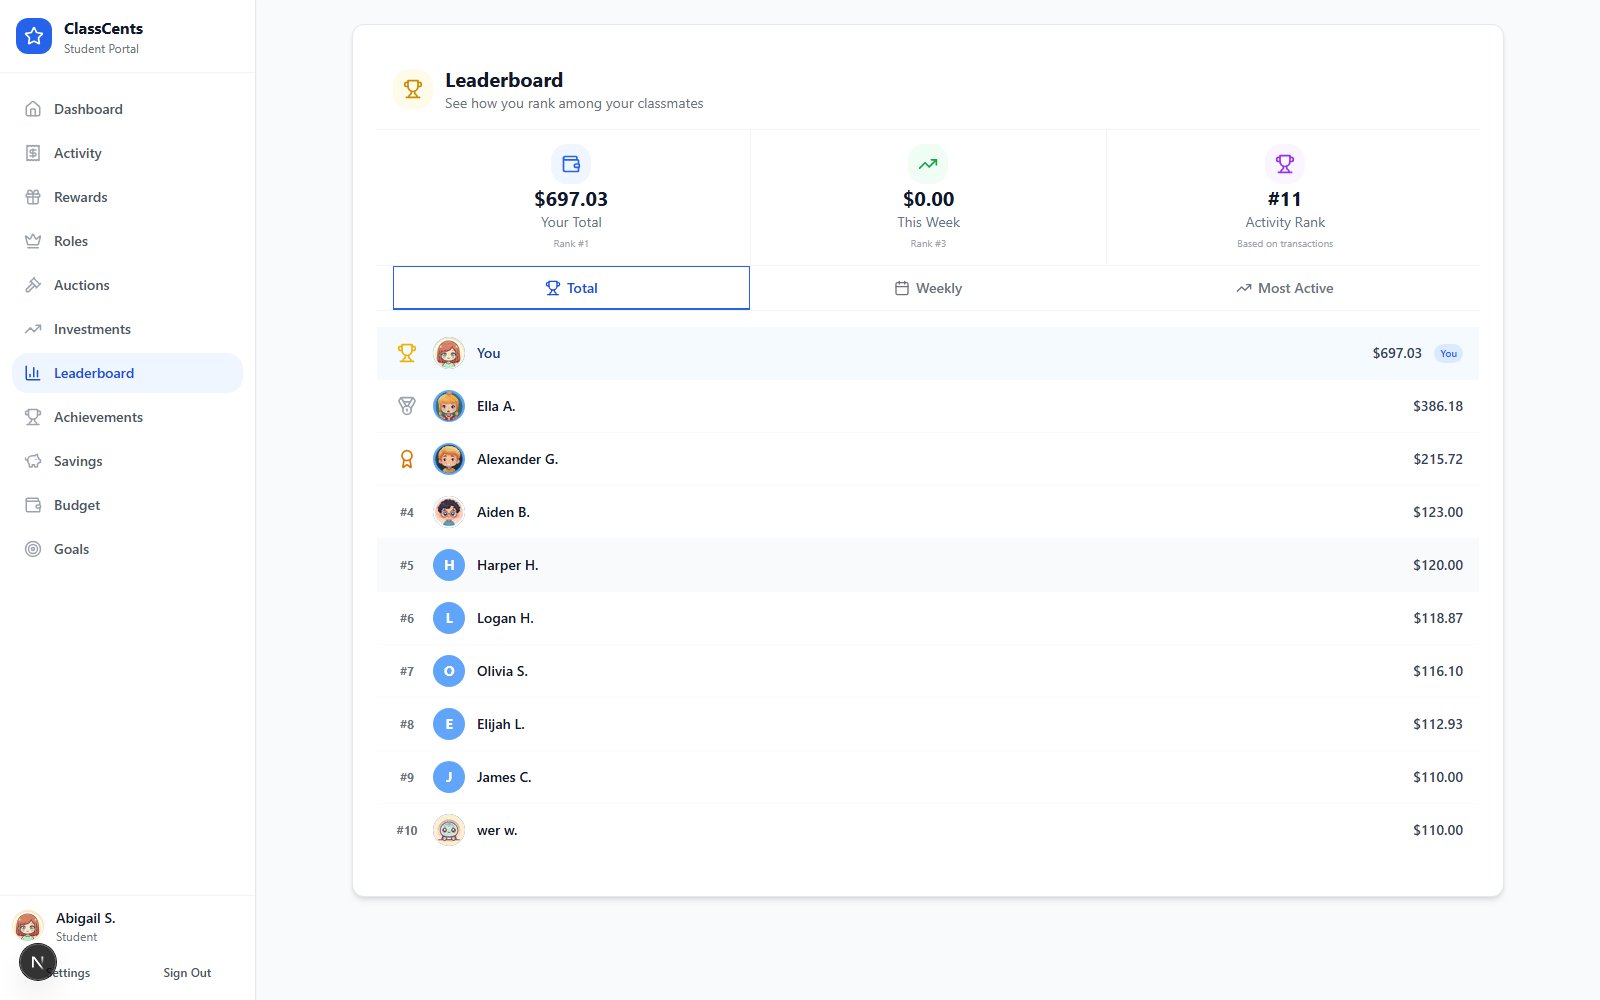The height and width of the screenshot is (1000, 1600).
Task: Click wer w.'s robot avatar
Action: (449, 830)
